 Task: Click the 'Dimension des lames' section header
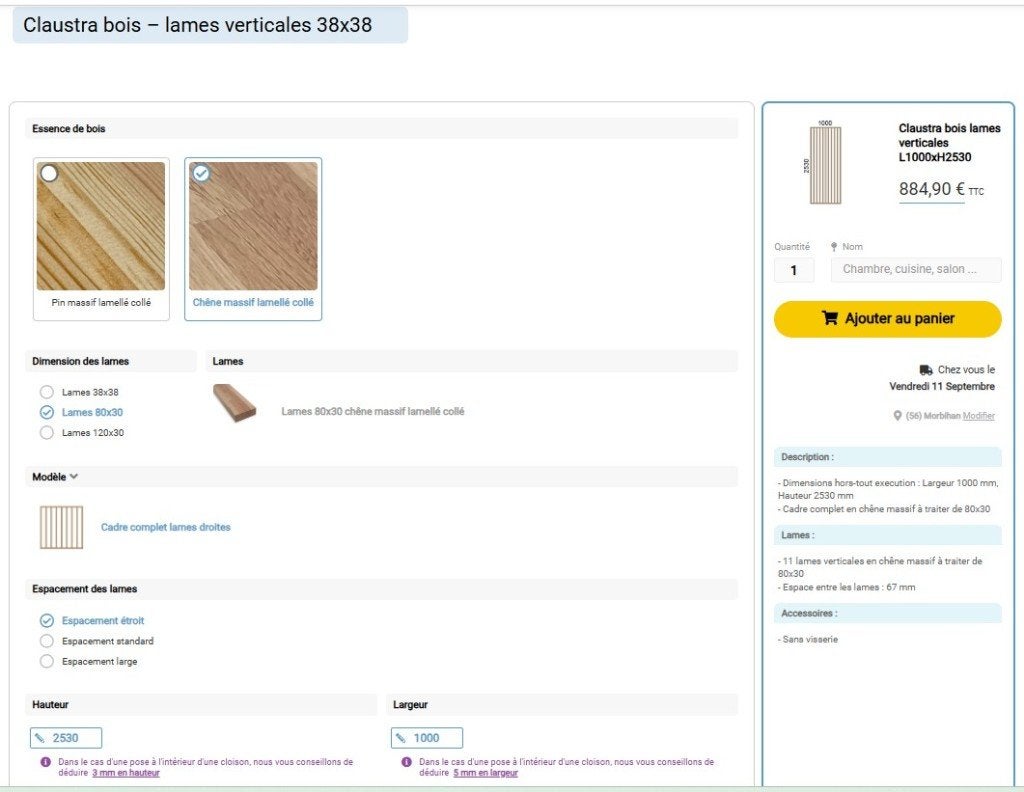pos(111,361)
